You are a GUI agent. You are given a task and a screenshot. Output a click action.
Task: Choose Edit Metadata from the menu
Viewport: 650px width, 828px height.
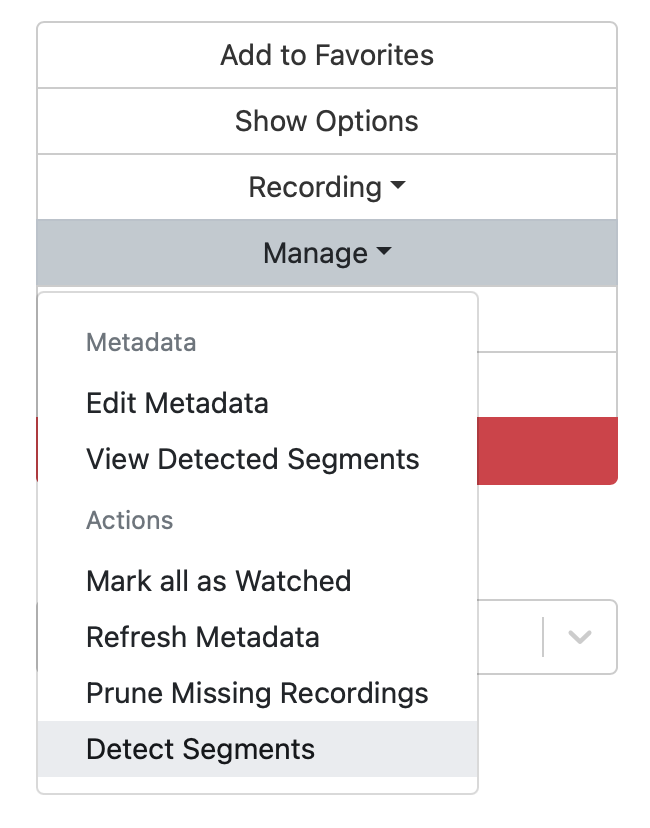(x=177, y=403)
